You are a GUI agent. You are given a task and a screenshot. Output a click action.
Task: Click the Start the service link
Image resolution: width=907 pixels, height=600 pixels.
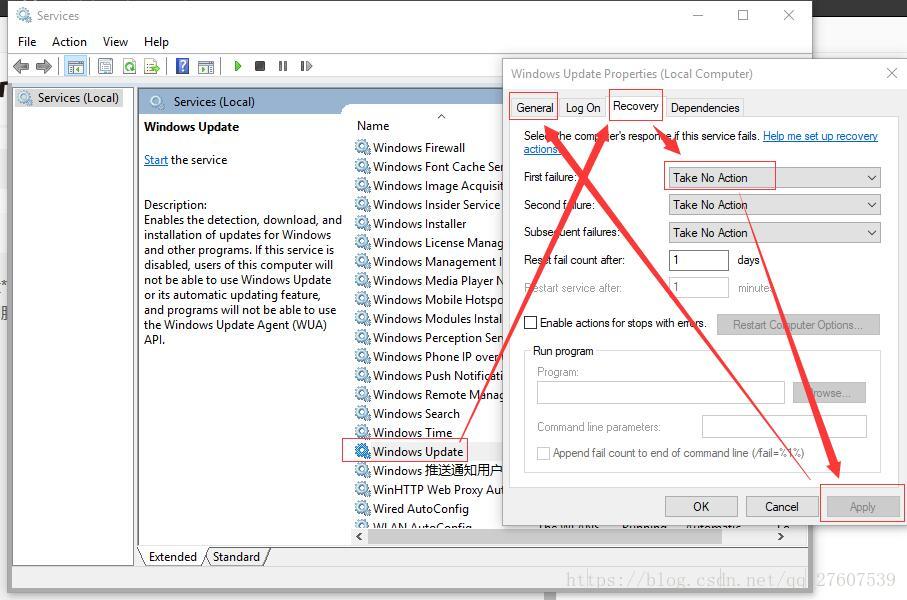[156, 160]
